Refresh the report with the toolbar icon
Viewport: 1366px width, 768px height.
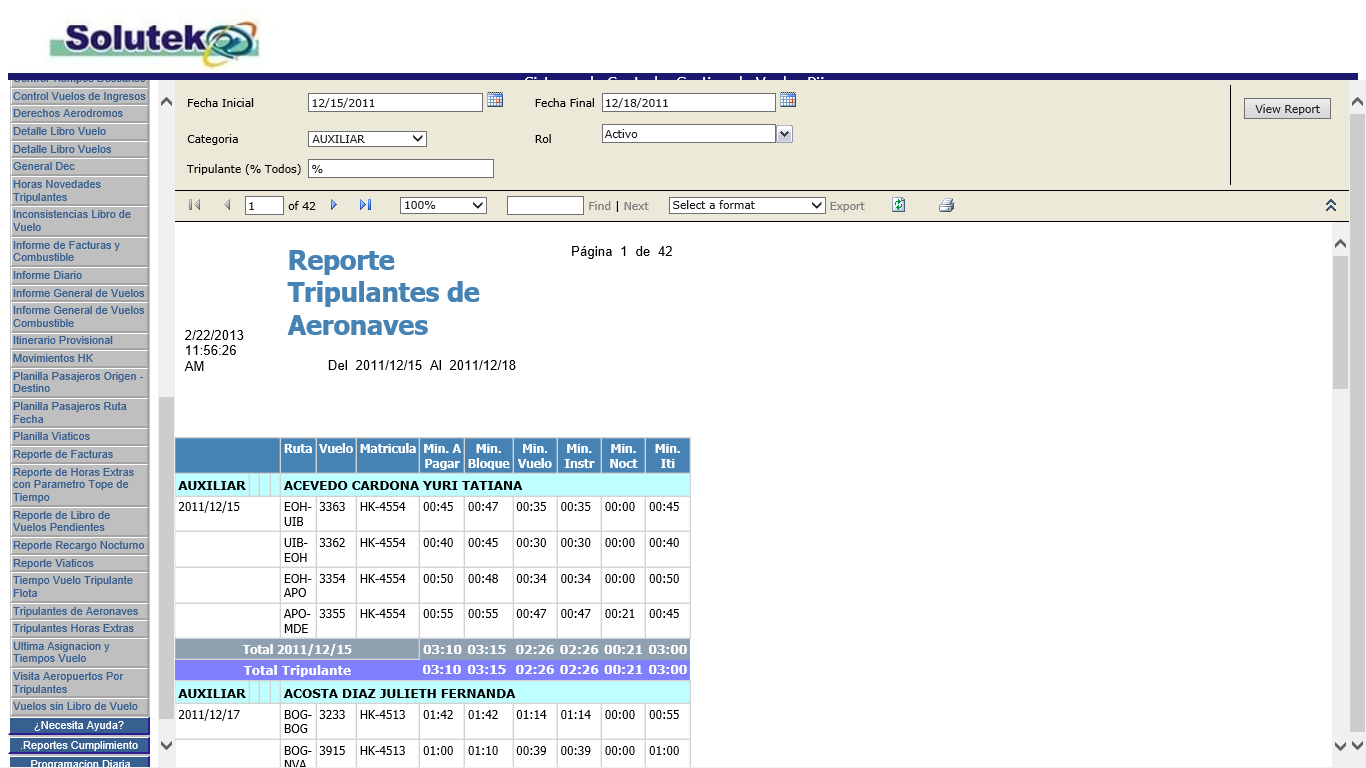[899, 205]
